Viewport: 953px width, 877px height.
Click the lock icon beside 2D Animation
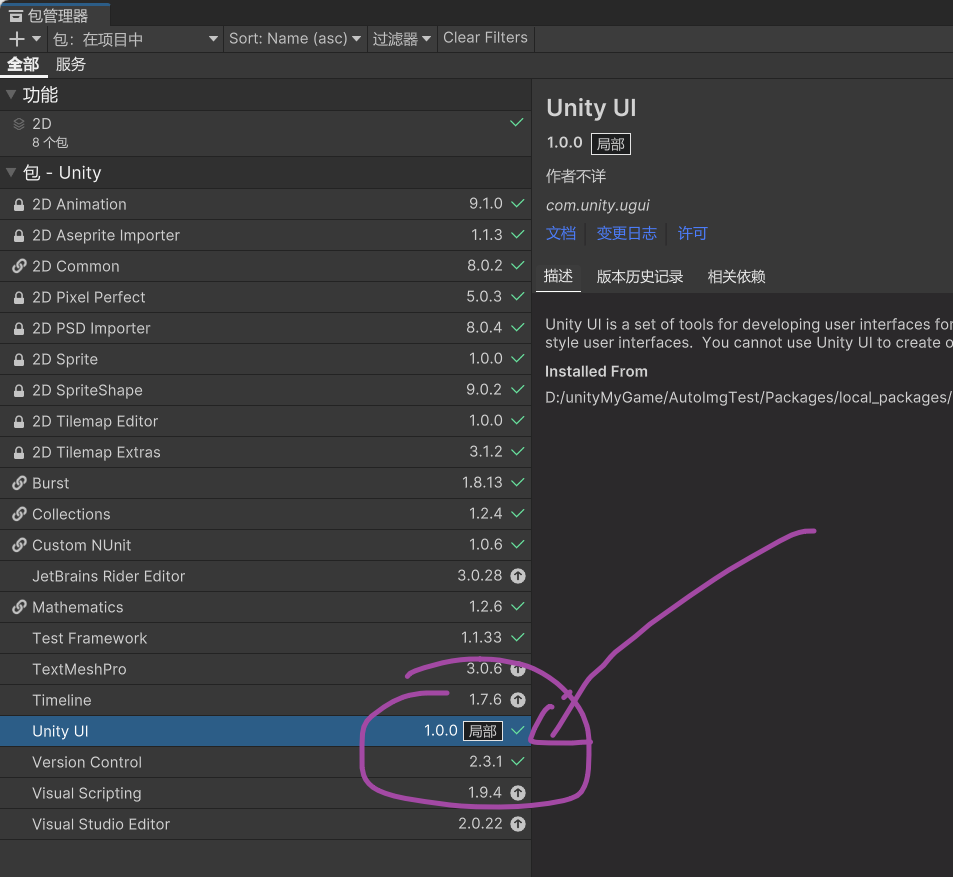19,205
